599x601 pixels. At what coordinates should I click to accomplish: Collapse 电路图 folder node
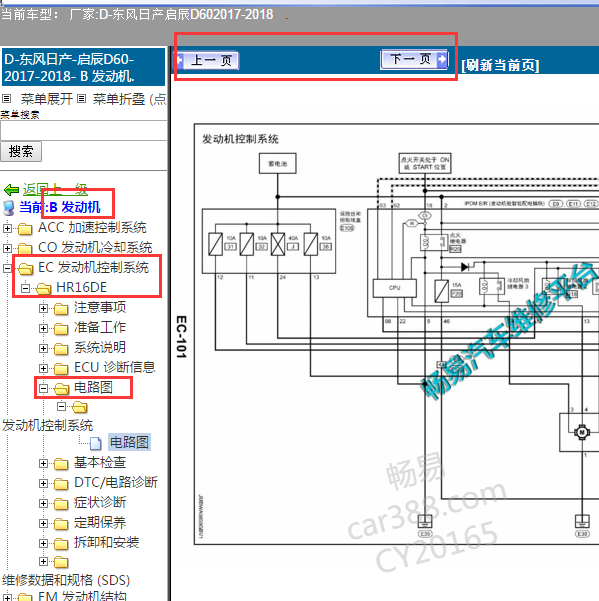pyautogui.click(x=43, y=388)
